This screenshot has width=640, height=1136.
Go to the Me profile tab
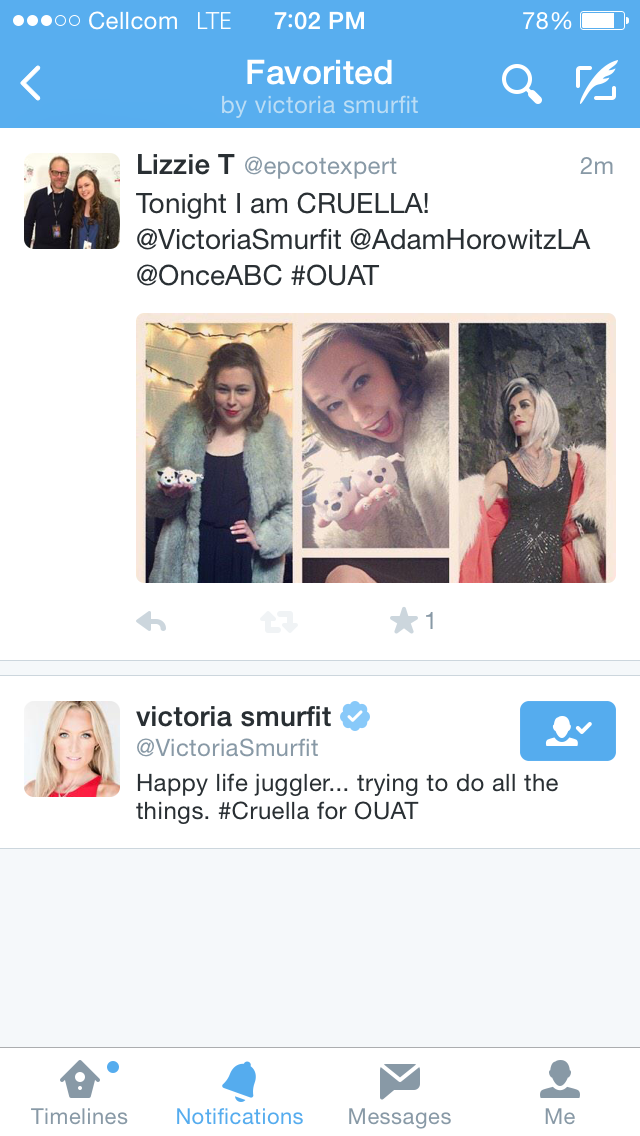[560, 1093]
